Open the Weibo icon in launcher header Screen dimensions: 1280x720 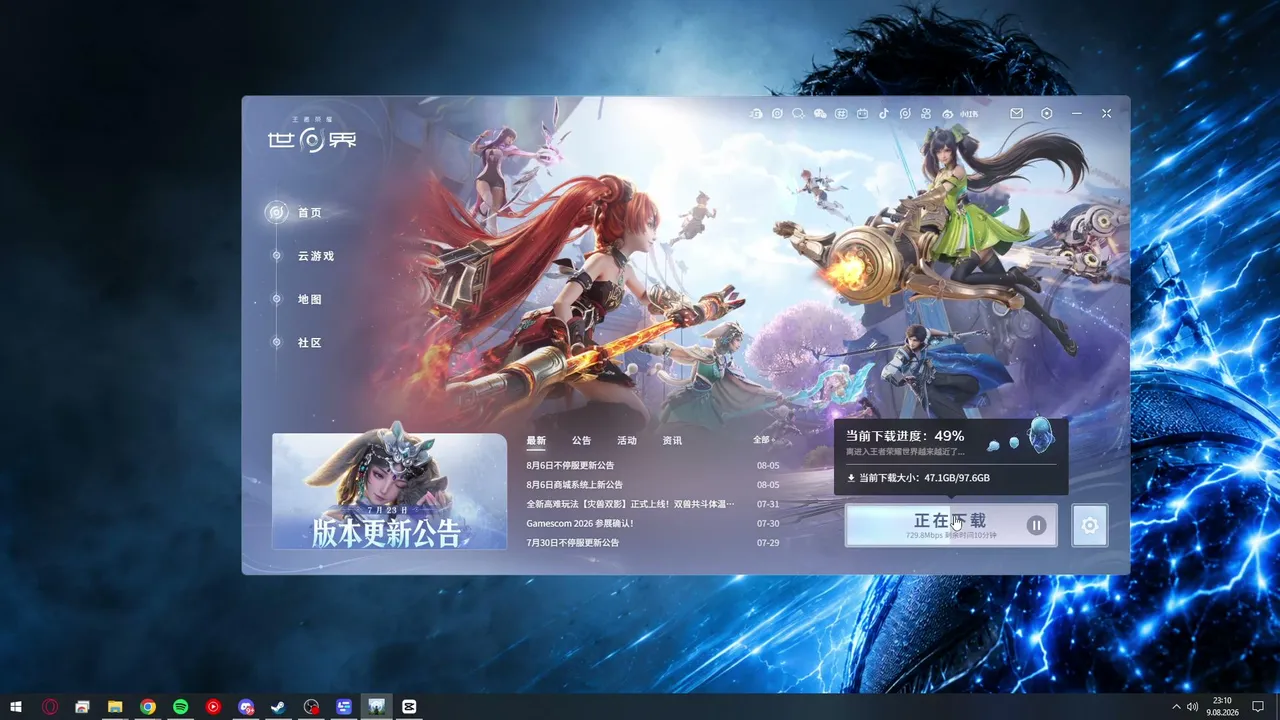coord(948,114)
